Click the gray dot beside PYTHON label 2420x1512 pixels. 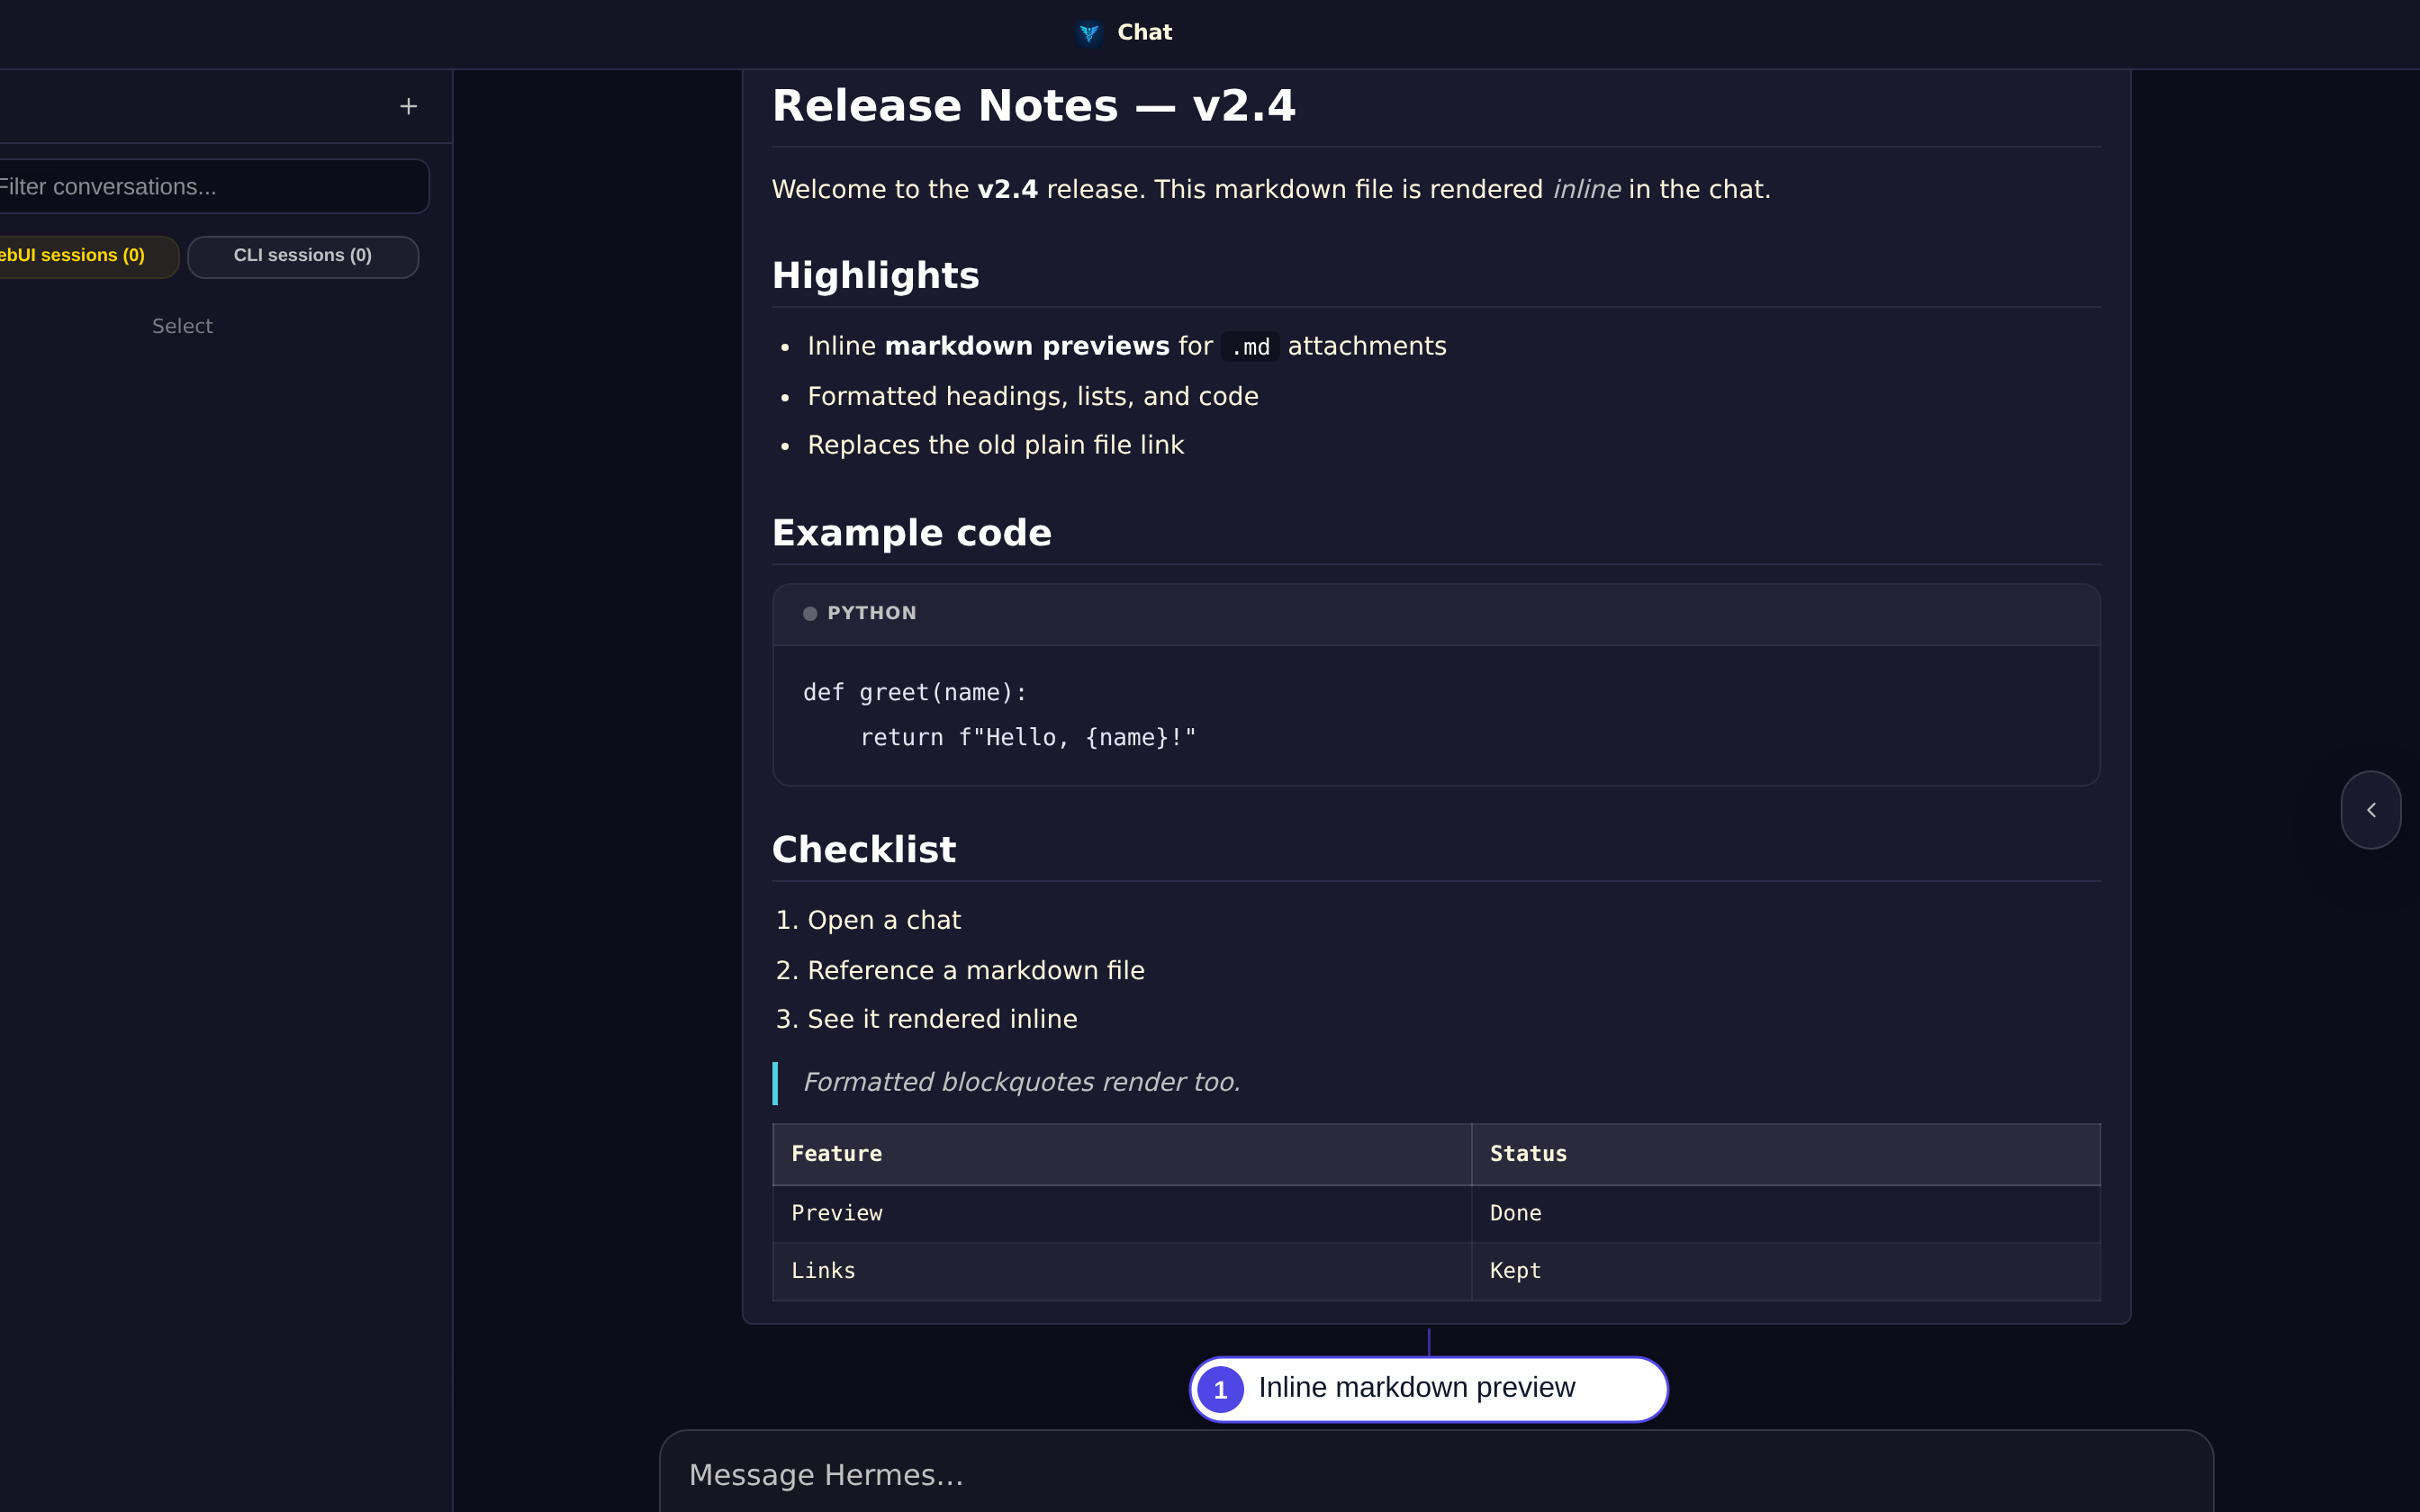(810, 614)
